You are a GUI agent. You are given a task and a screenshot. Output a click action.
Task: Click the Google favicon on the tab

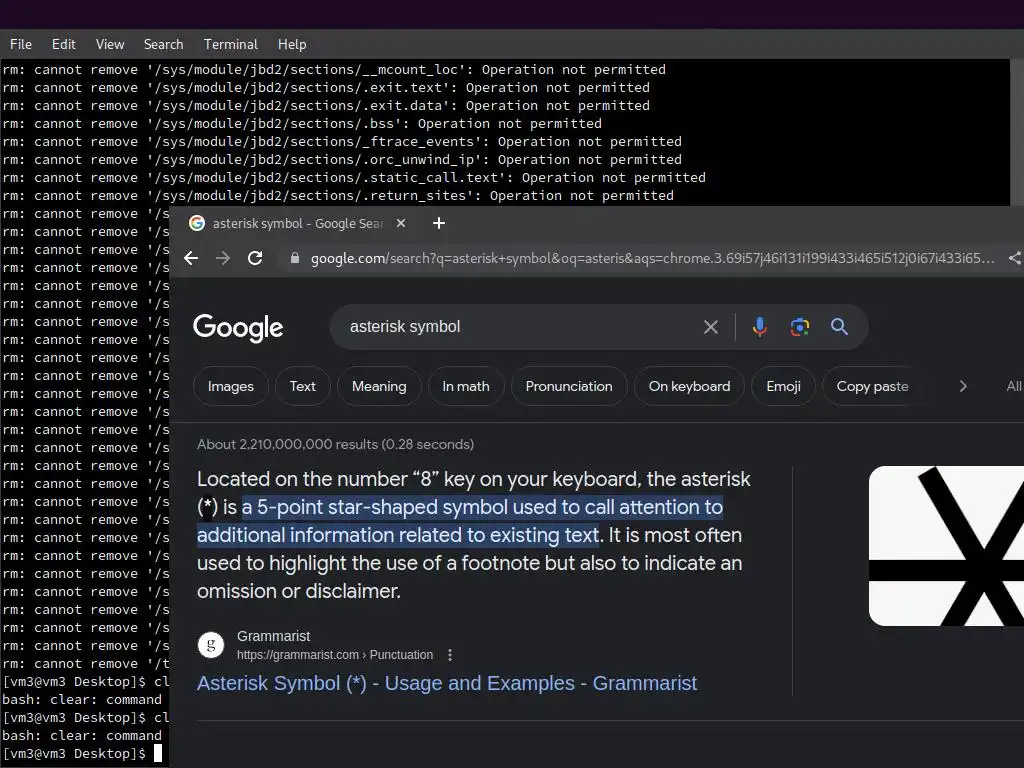(x=197, y=223)
